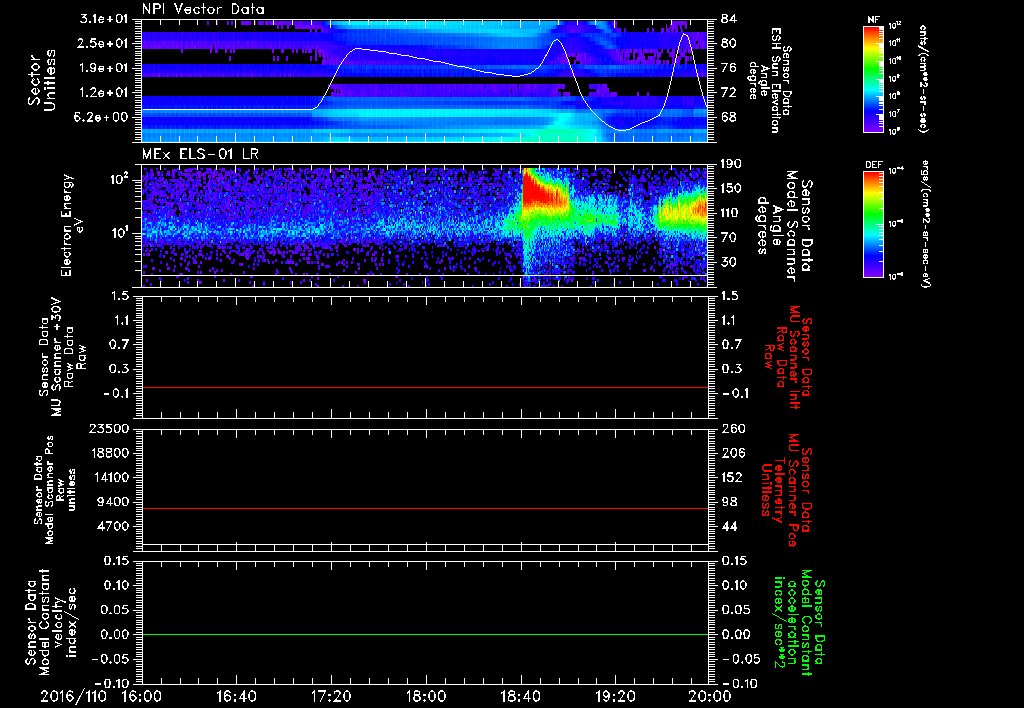The image size is (1024, 708).
Task: Click the 110 scanner angle tick label
Action: coord(731,213)
